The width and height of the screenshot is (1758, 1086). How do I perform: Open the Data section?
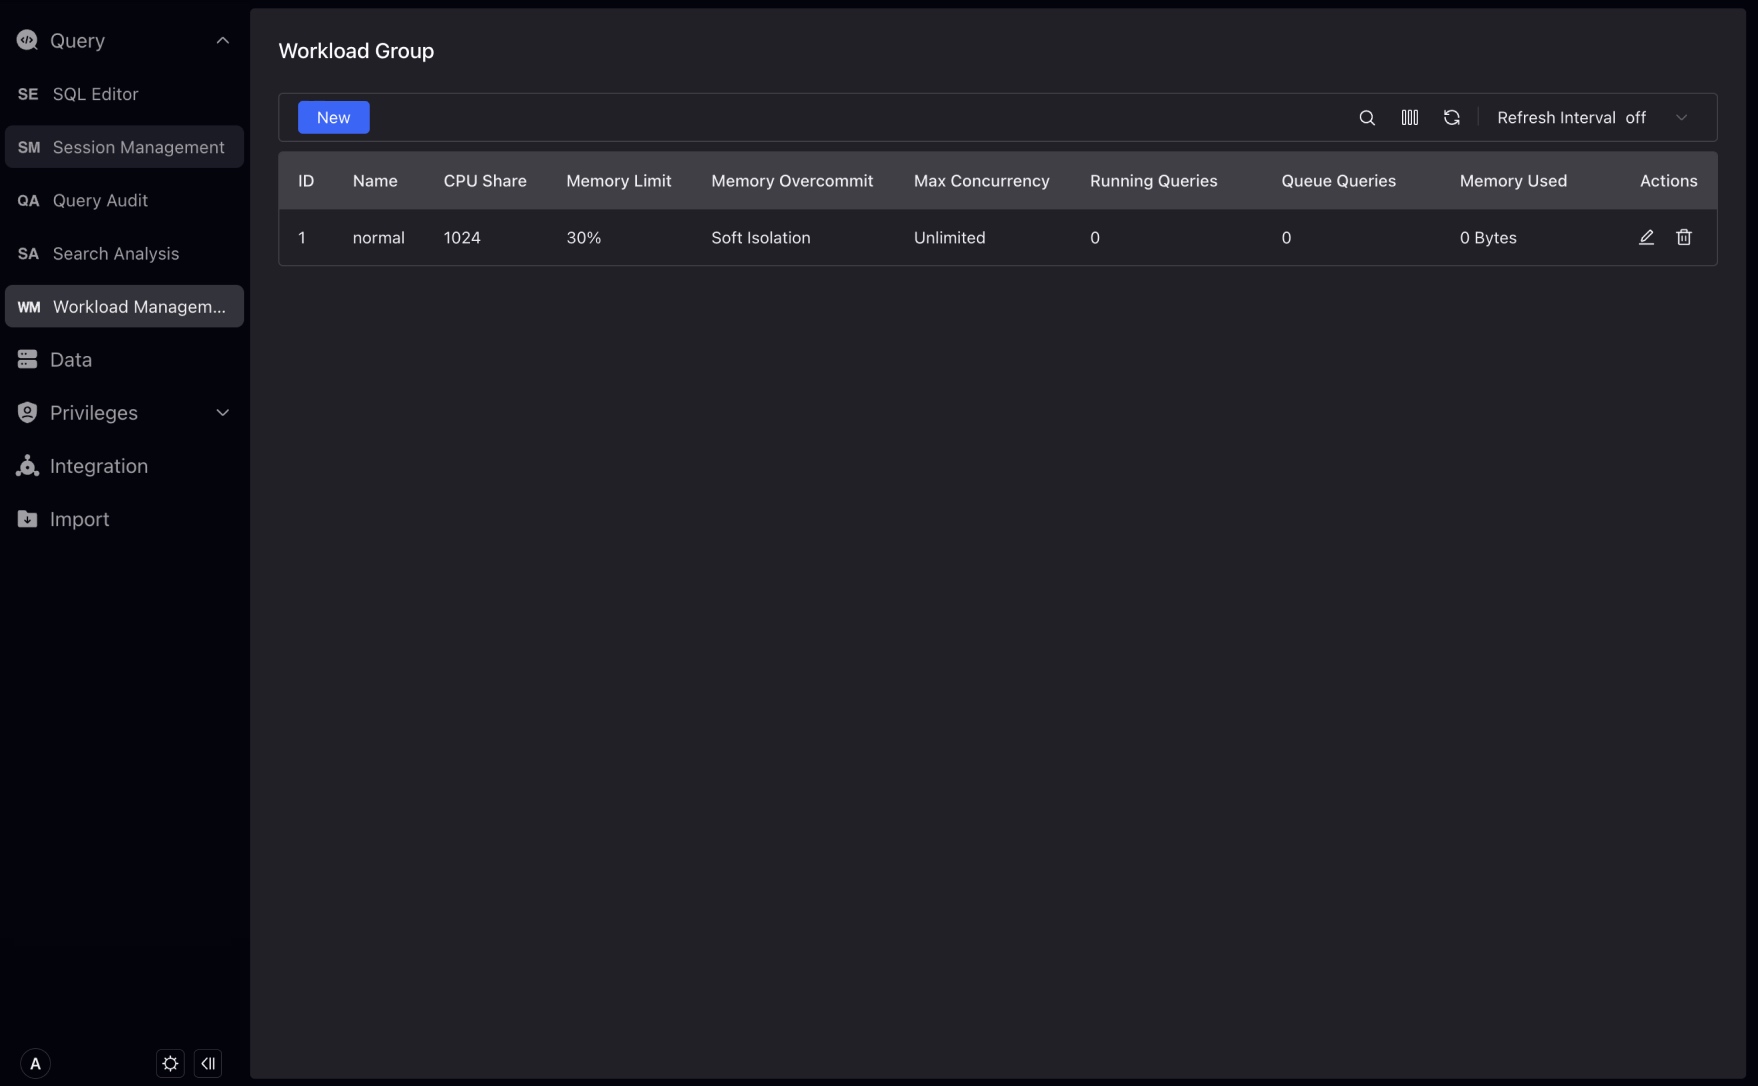70,360
